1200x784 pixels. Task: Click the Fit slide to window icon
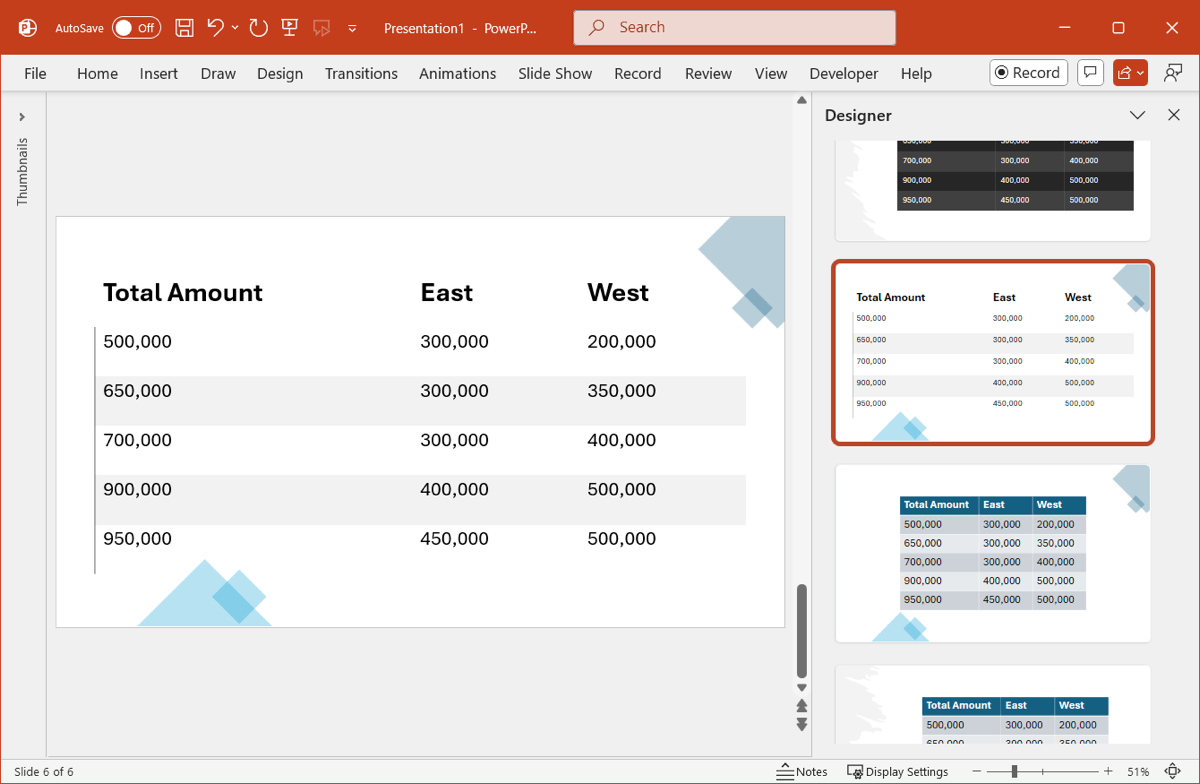point(1174,772)
